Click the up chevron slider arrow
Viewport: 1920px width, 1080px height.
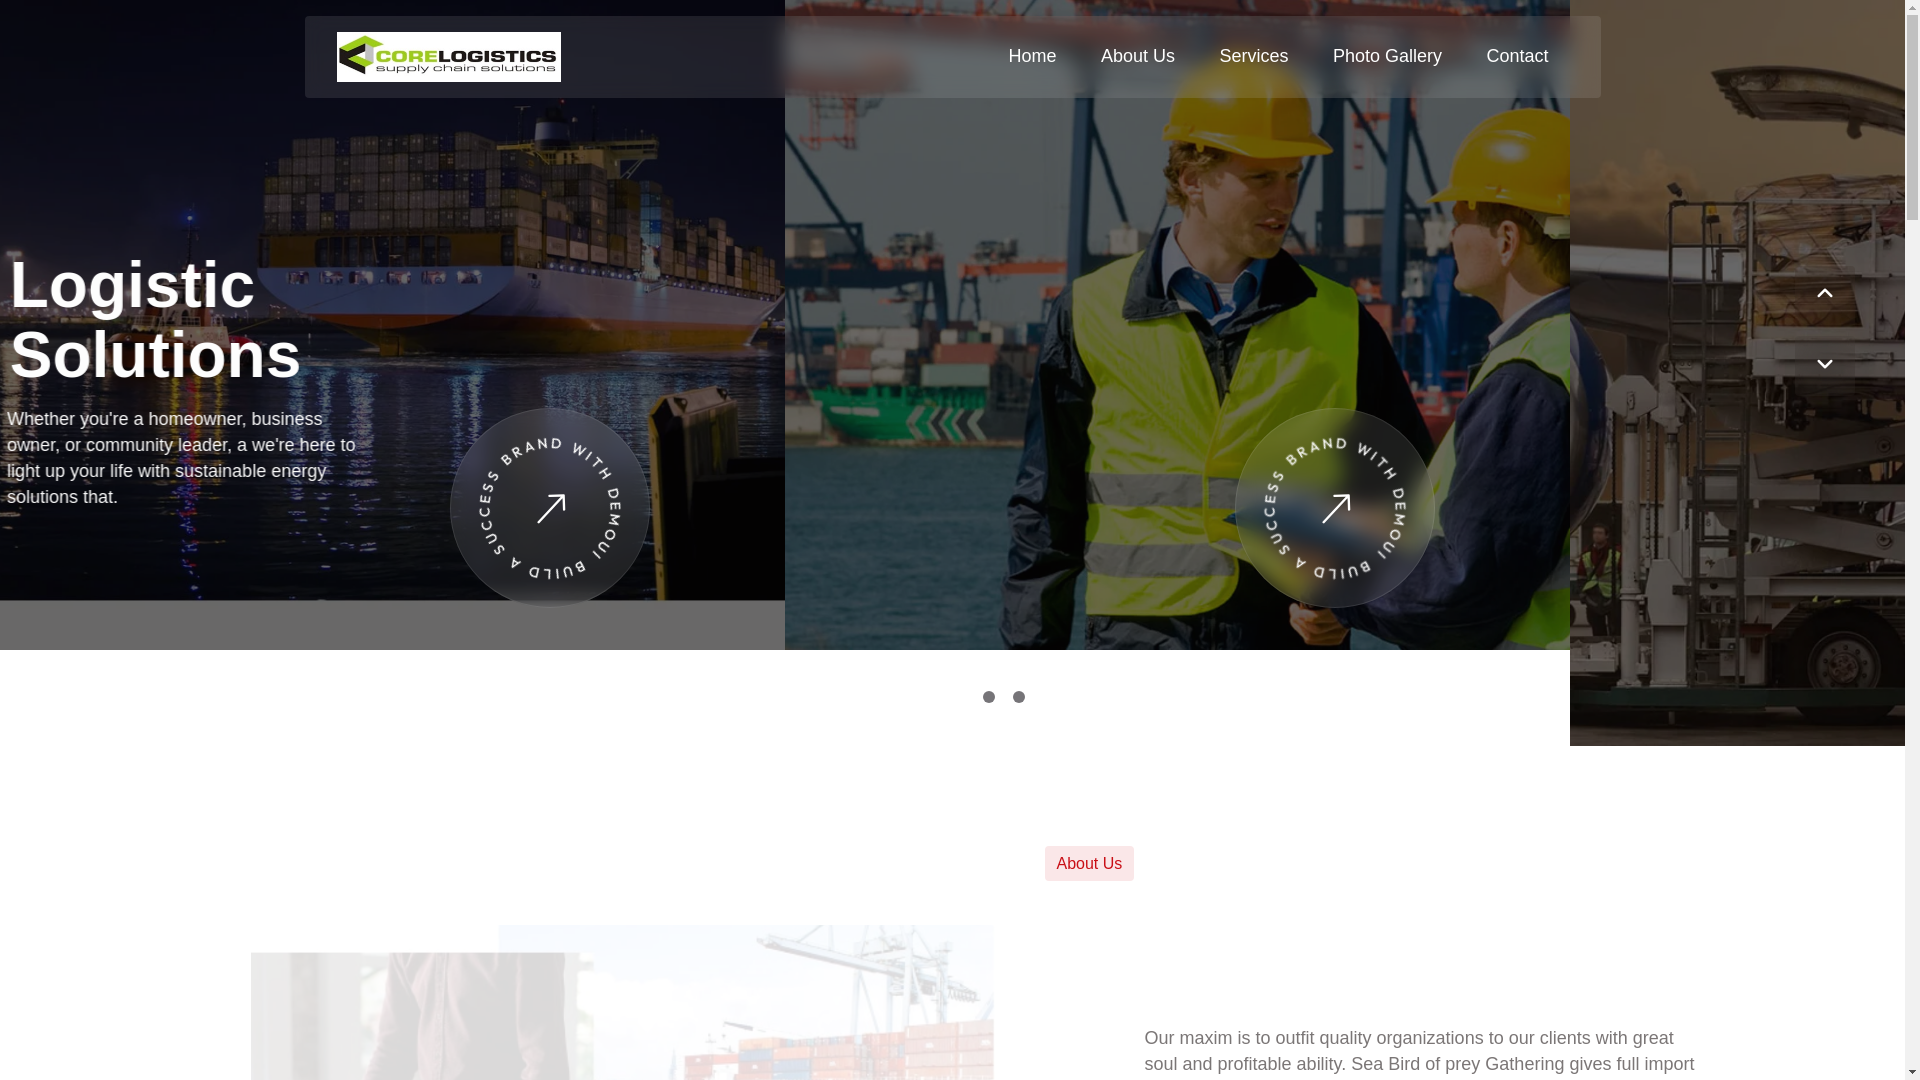(x=1824, y=293)
